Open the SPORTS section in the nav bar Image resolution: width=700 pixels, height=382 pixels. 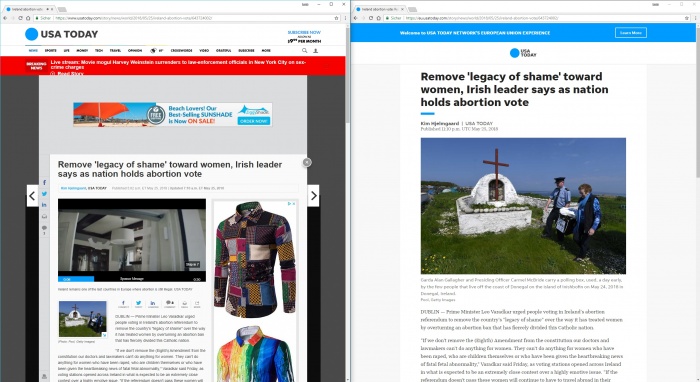click(50, 50)
